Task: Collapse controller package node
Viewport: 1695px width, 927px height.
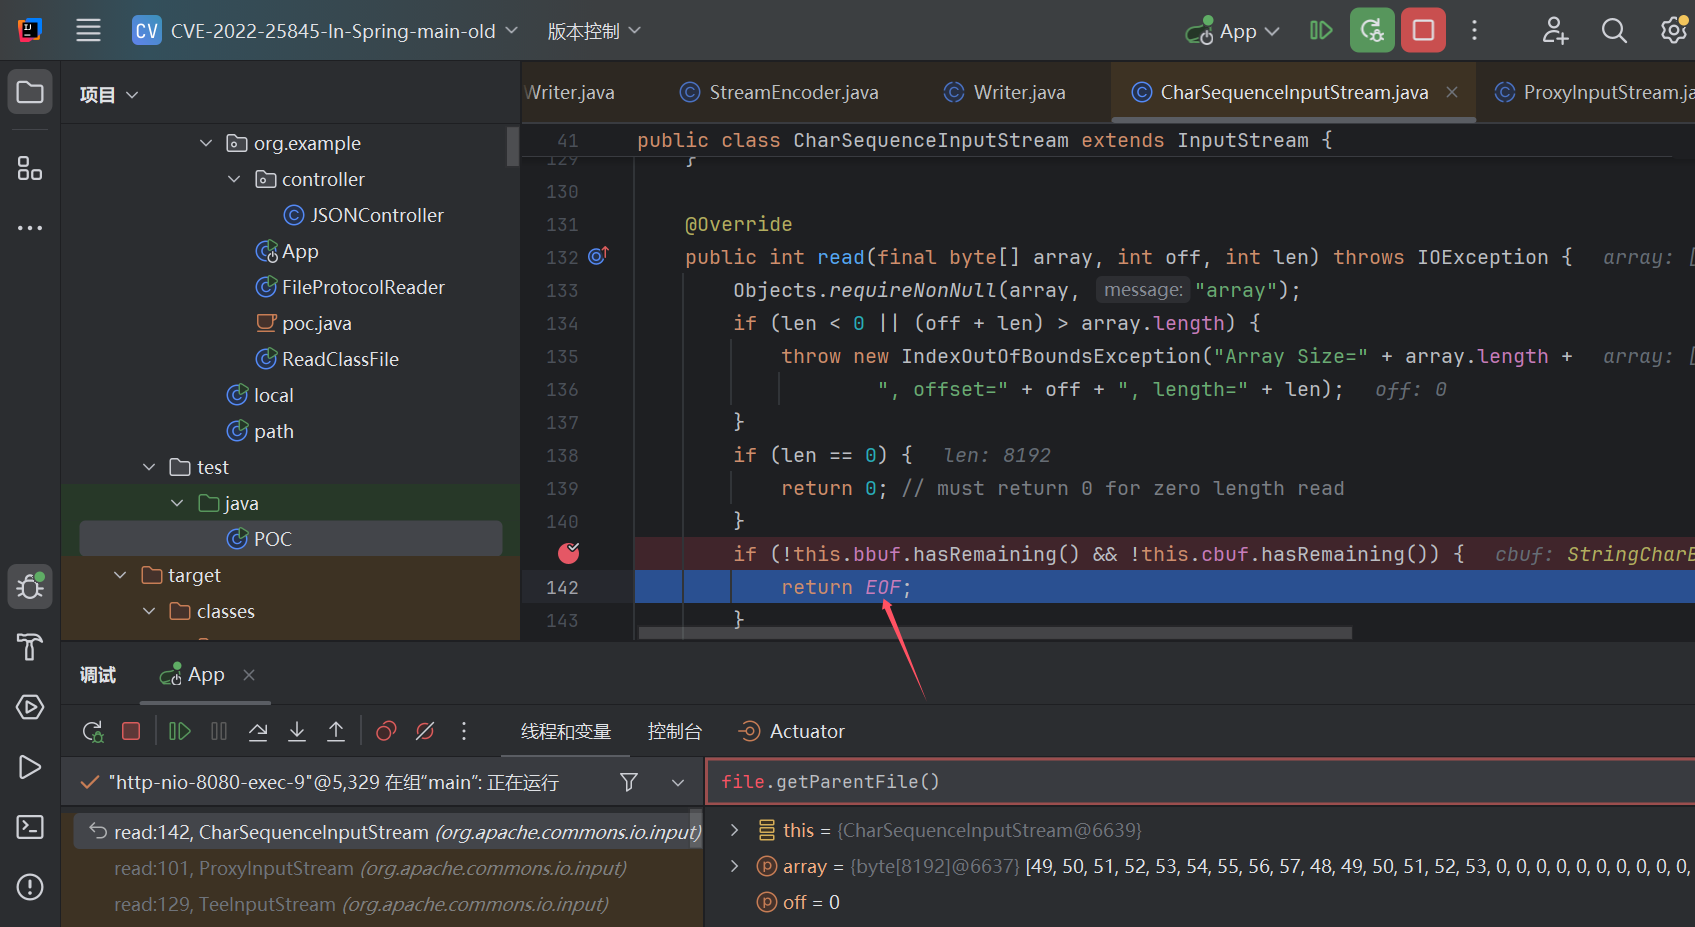Action: pos(234,179)
